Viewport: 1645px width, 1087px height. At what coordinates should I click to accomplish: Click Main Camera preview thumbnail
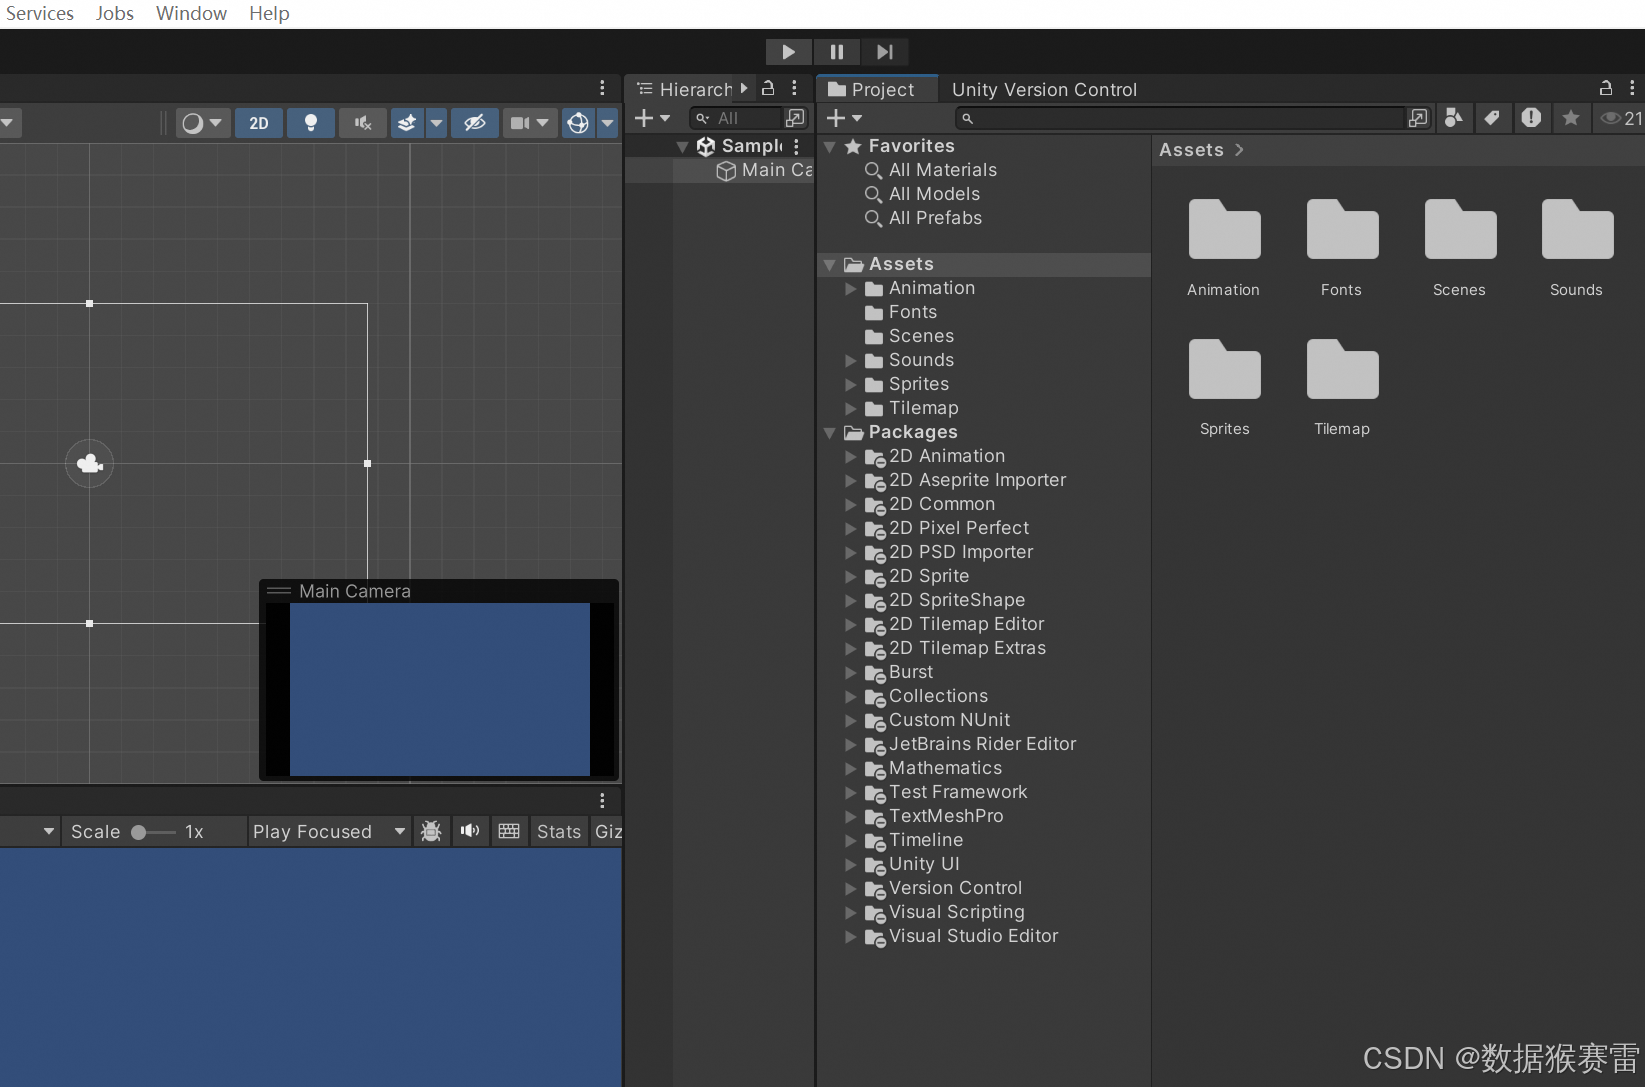439,689
